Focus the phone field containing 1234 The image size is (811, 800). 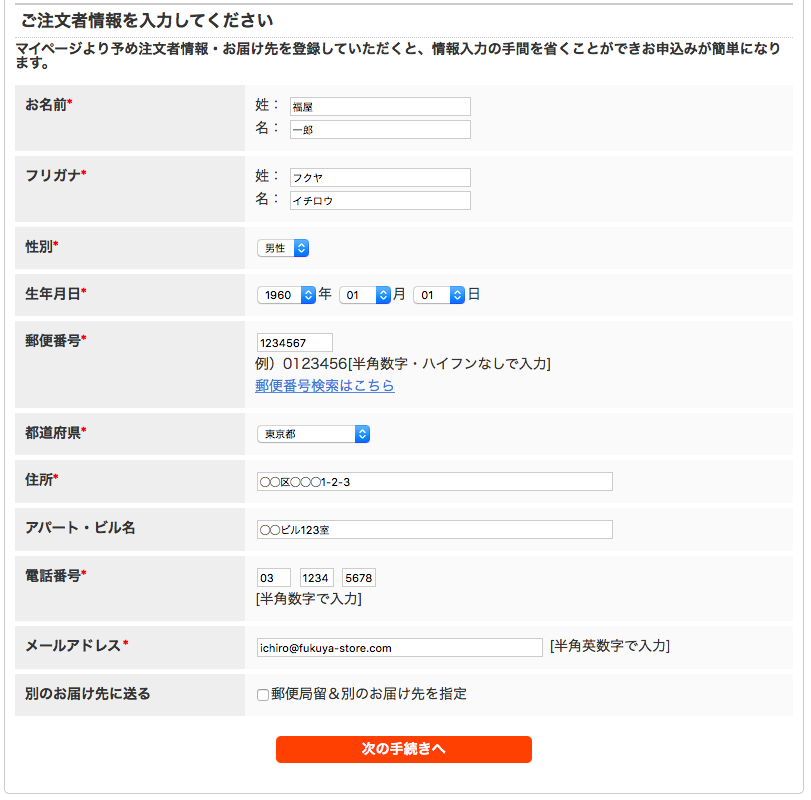(x=317, y=578)
